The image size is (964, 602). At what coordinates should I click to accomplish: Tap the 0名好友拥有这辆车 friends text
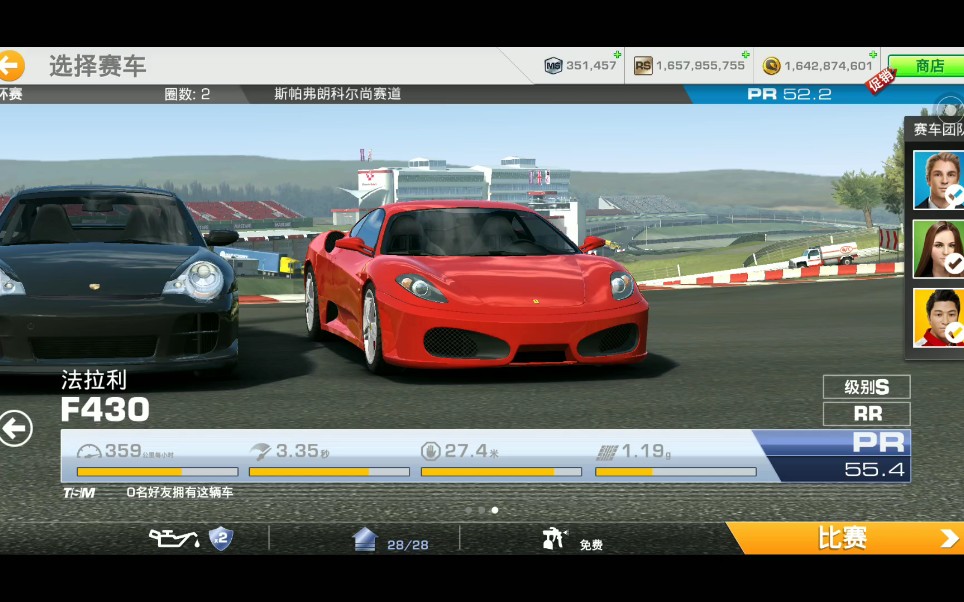(x=180, y=493)
